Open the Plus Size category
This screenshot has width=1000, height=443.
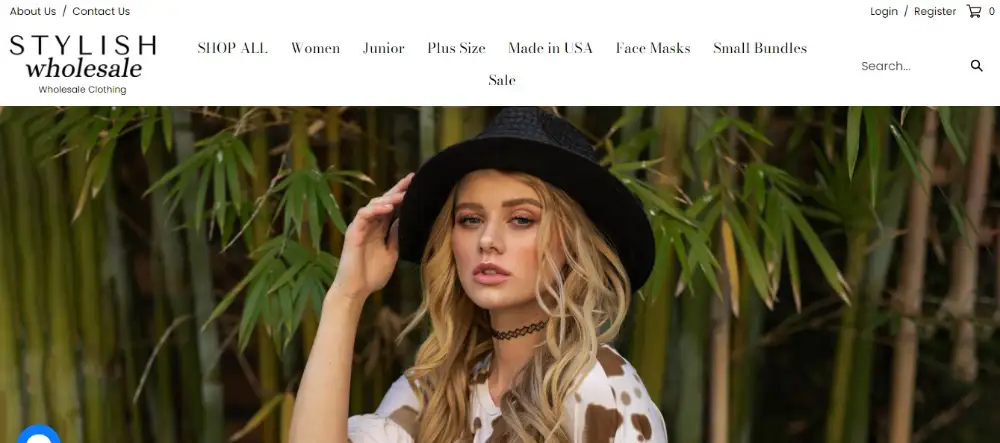456,48
